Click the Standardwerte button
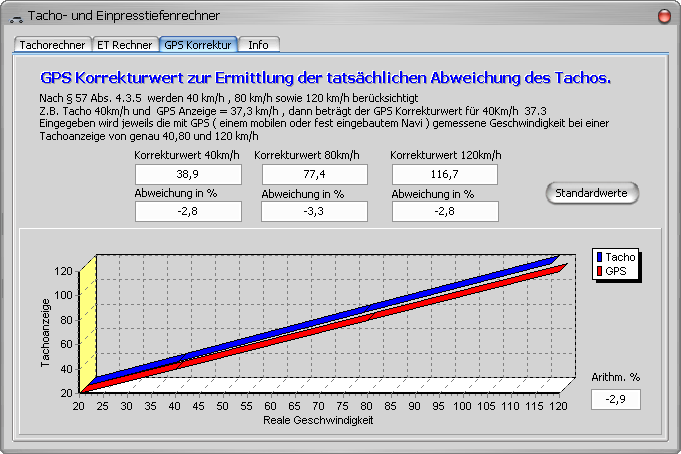The width and height of the screenshot is (681, 454). coord(592,193)
